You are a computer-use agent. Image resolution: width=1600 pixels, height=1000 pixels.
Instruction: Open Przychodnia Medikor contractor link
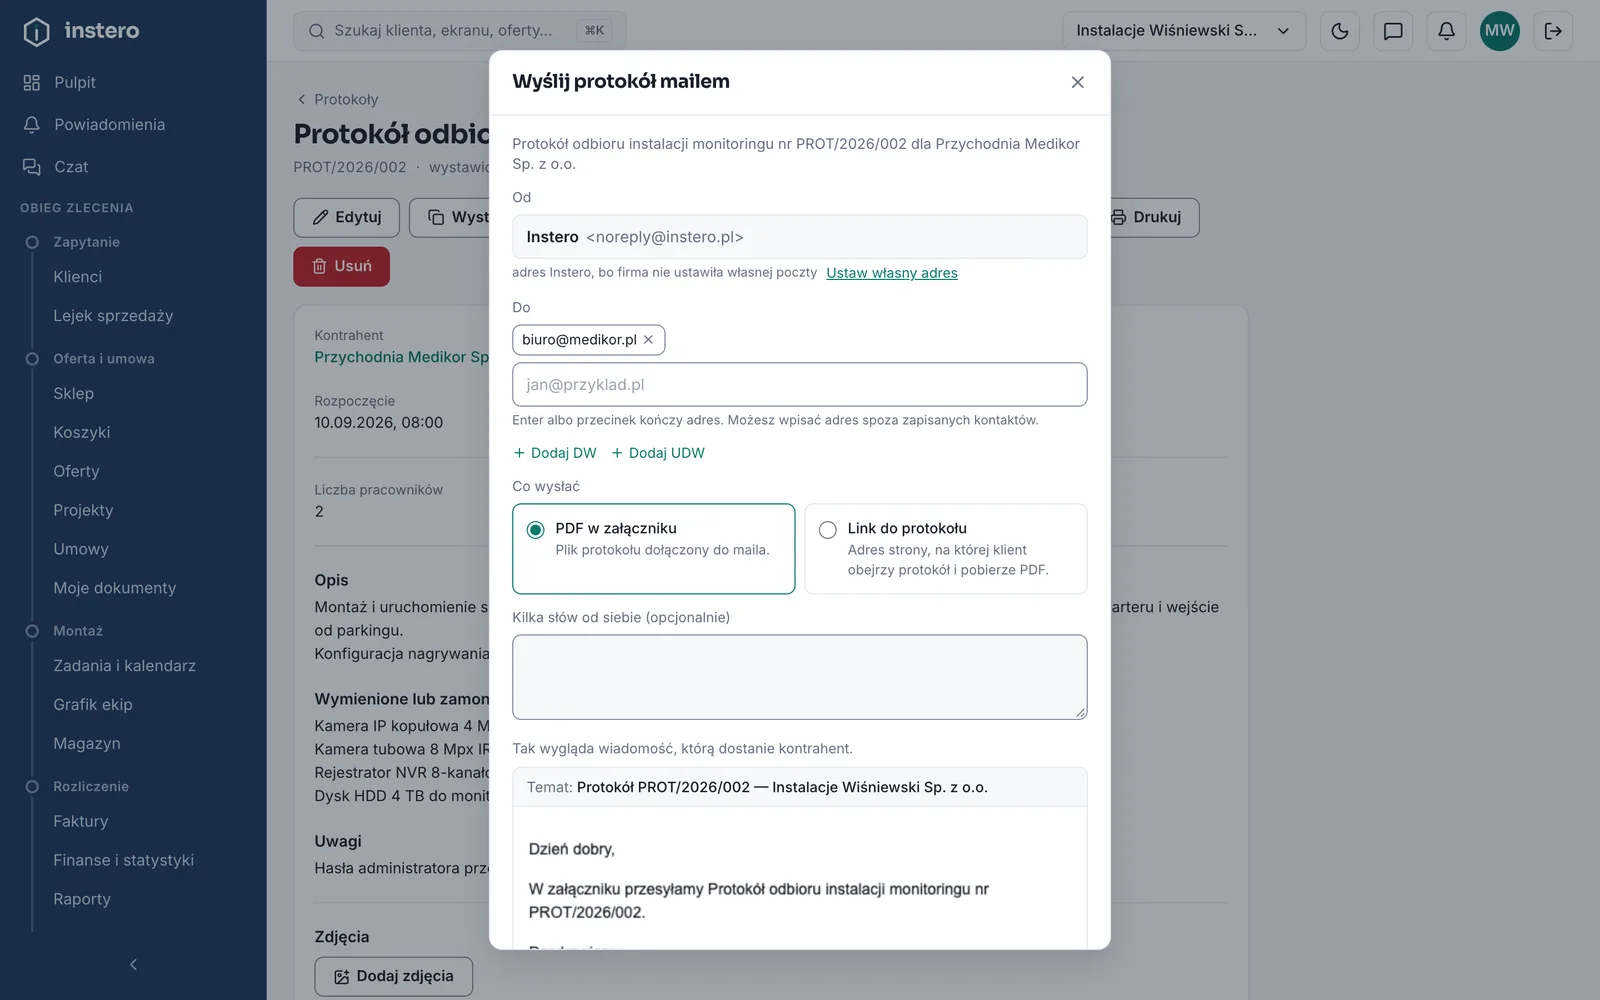[401, 357]
